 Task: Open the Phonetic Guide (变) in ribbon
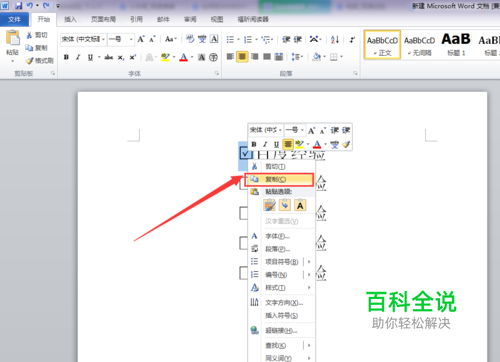pos(202,39)
